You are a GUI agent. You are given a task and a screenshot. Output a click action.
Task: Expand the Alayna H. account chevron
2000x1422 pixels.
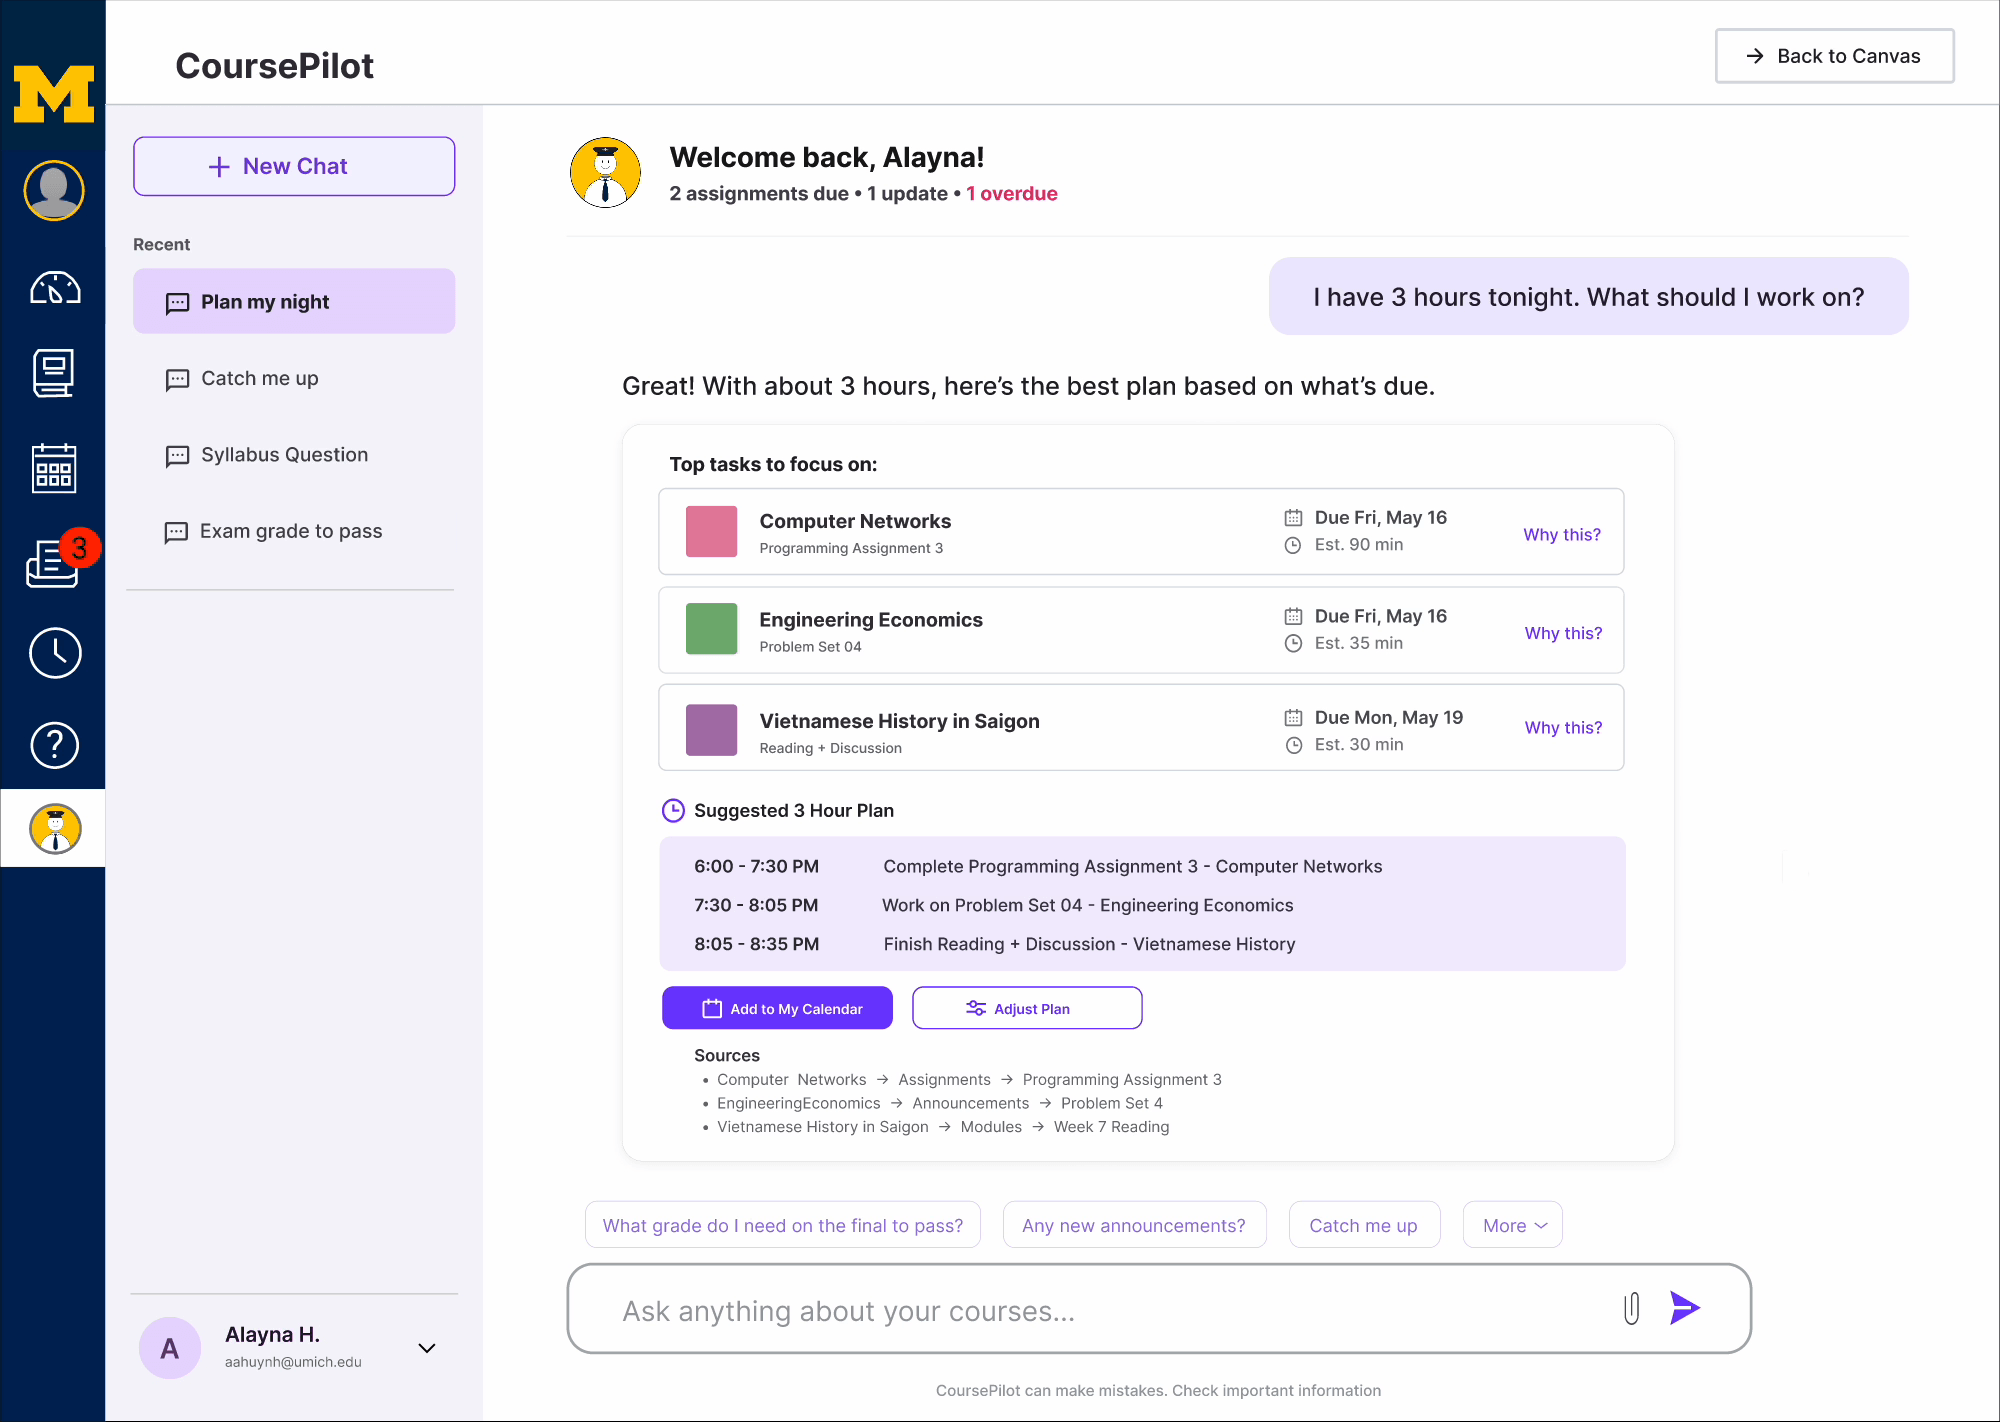[427, 1348]
